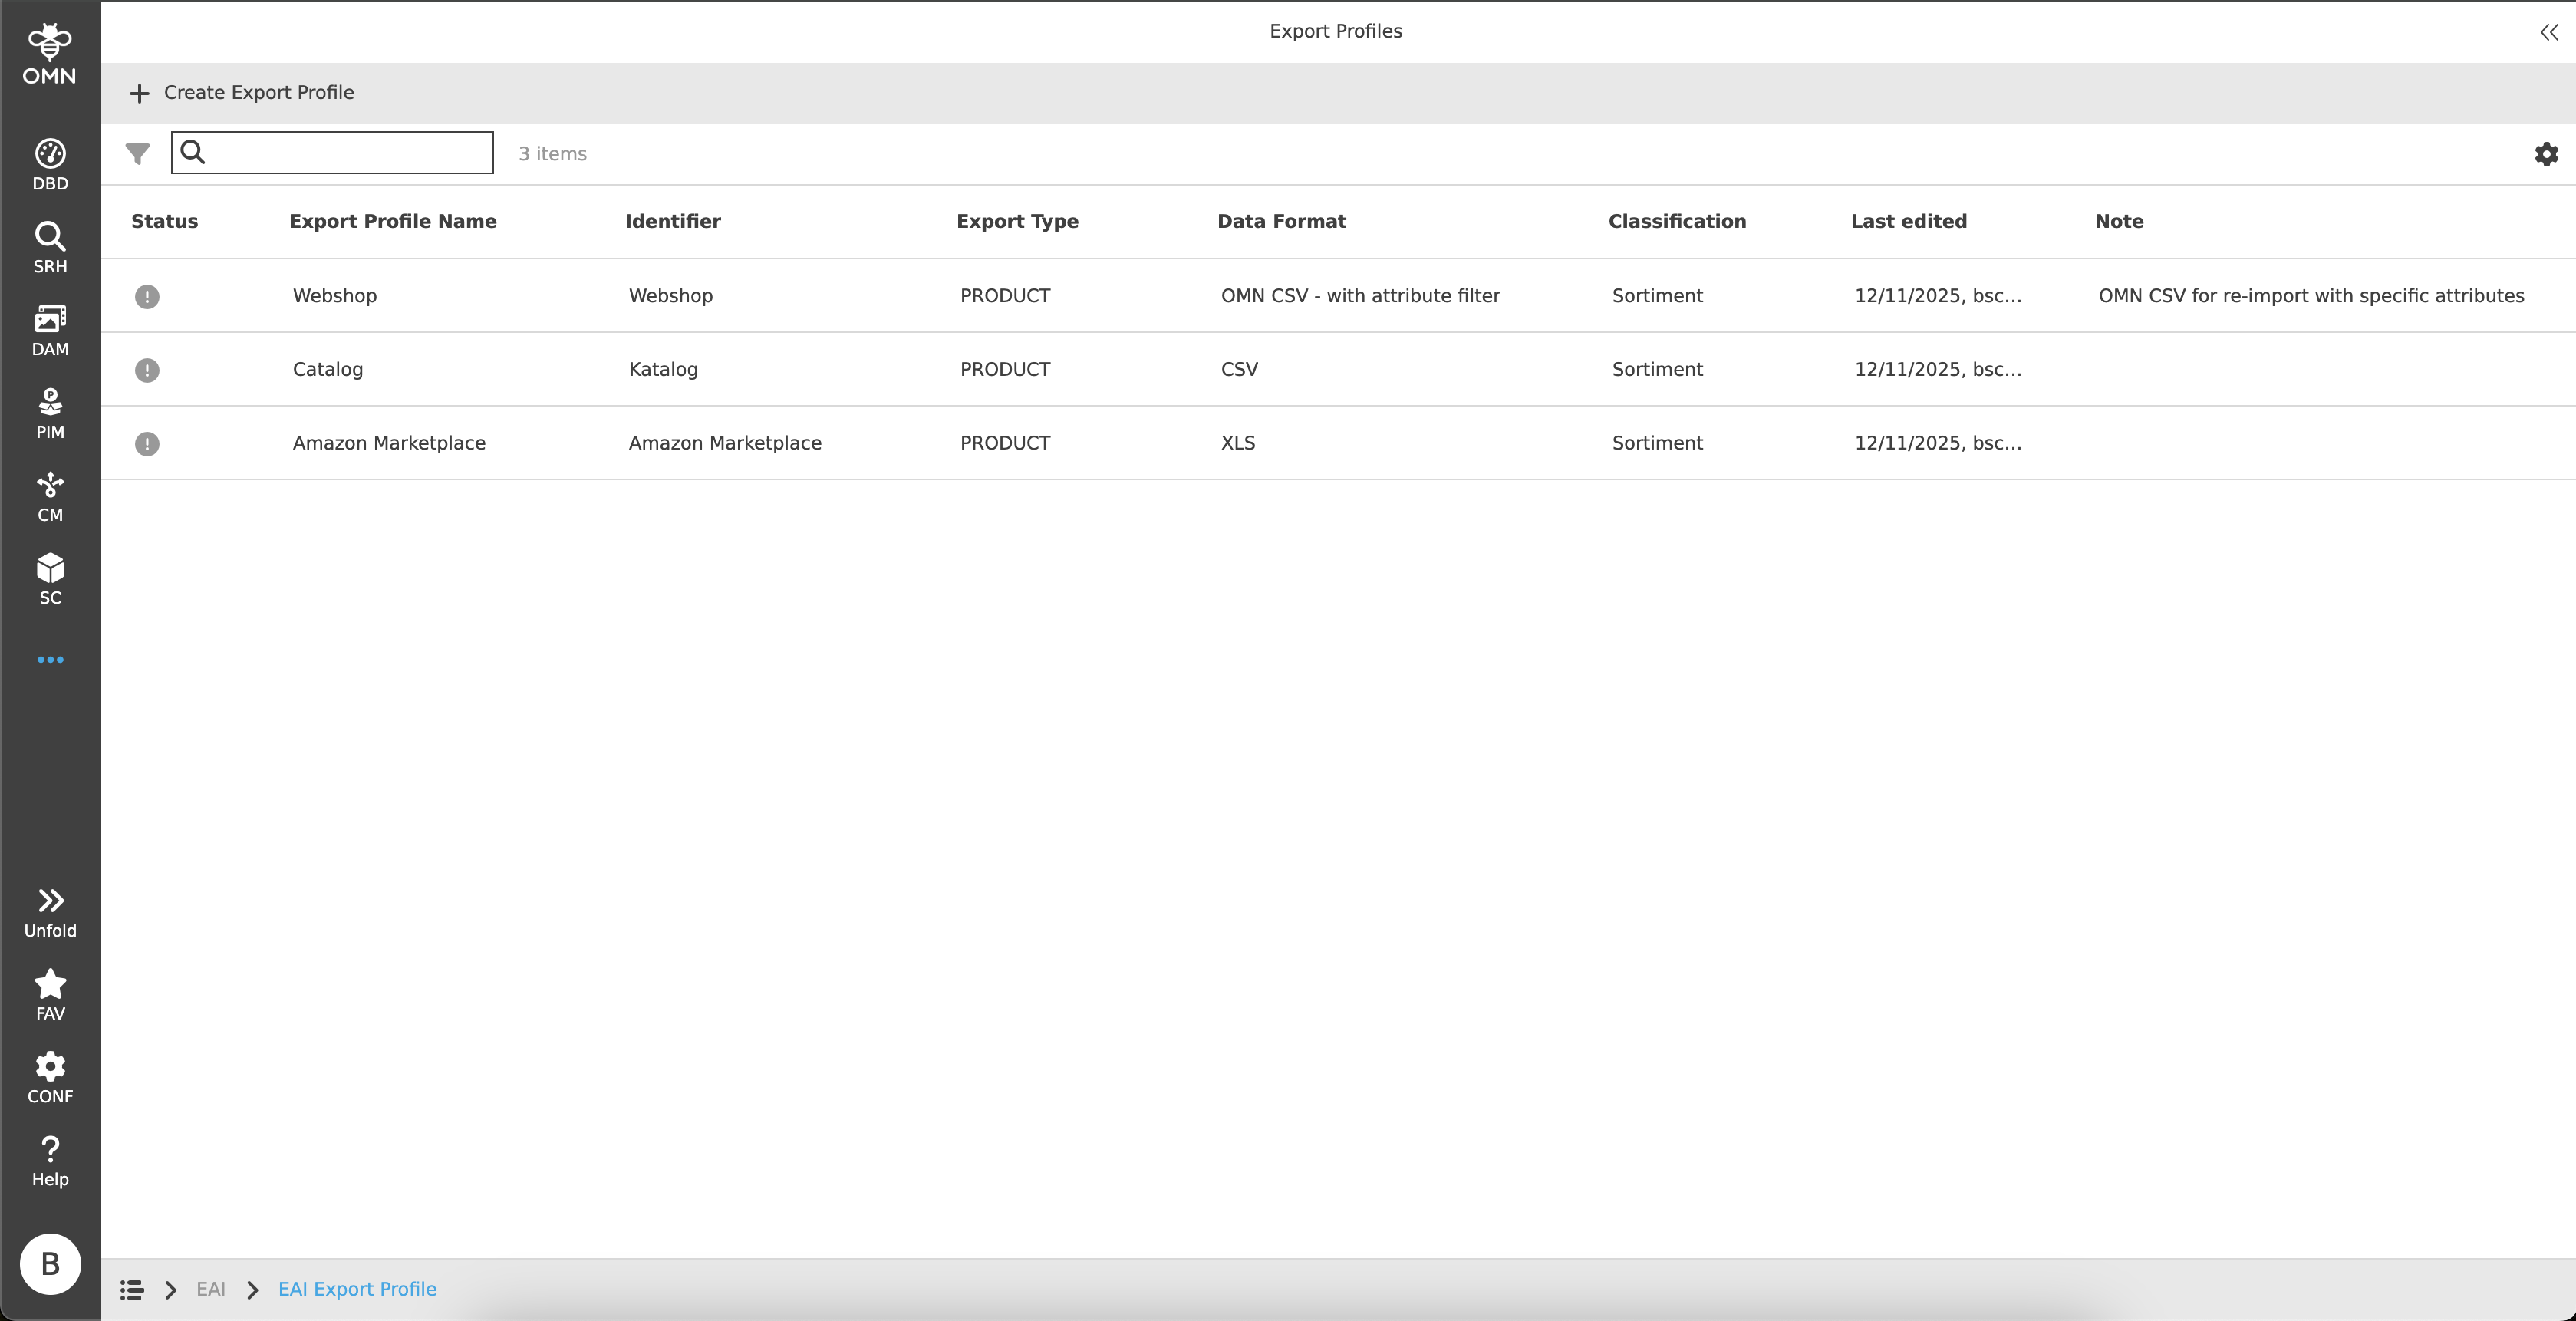Navigate to EAI in the breadcrumb
The height and width of the screenshot is (1321, 2576).
point(211,1290)
